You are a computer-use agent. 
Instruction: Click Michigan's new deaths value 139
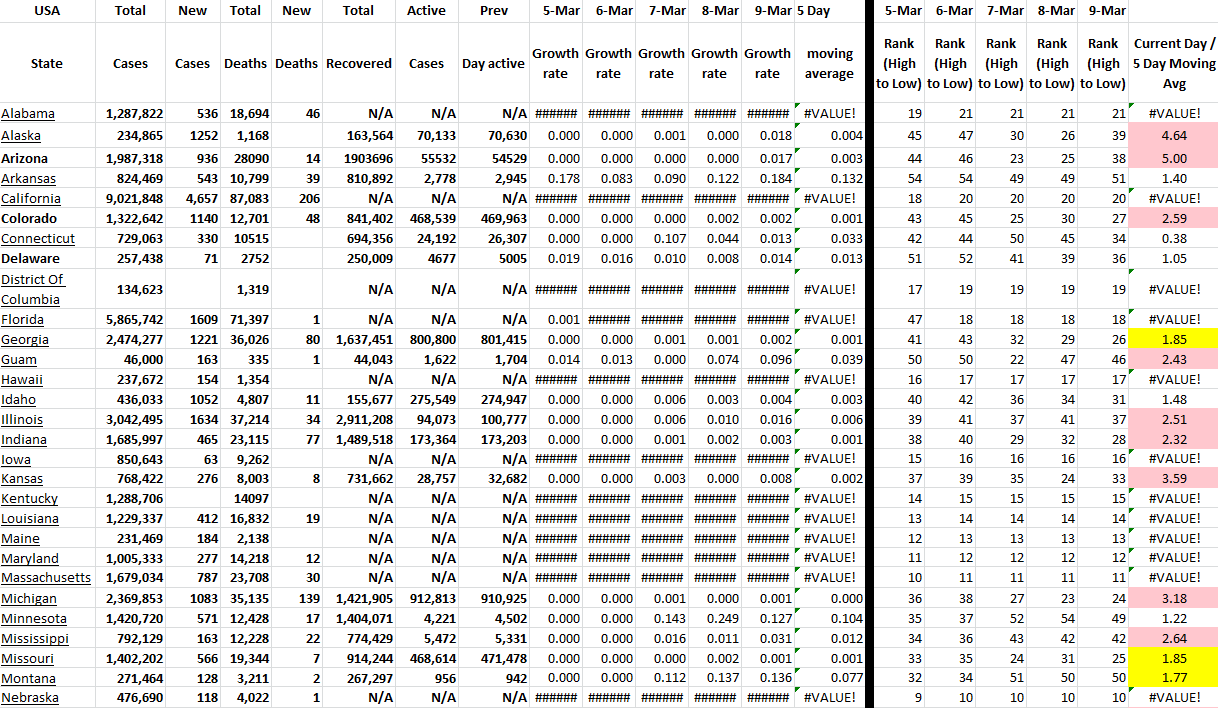click(x=297, y=598)
